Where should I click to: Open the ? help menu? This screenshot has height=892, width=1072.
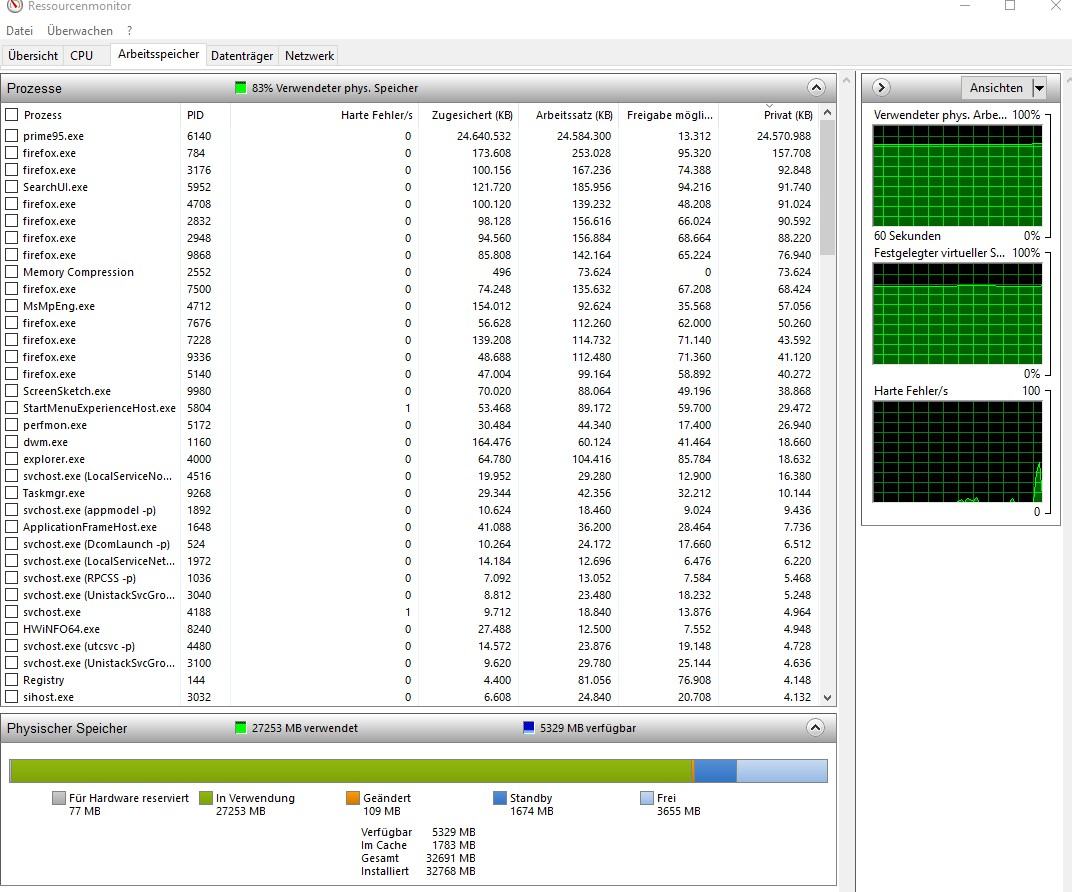click(129, 31)
